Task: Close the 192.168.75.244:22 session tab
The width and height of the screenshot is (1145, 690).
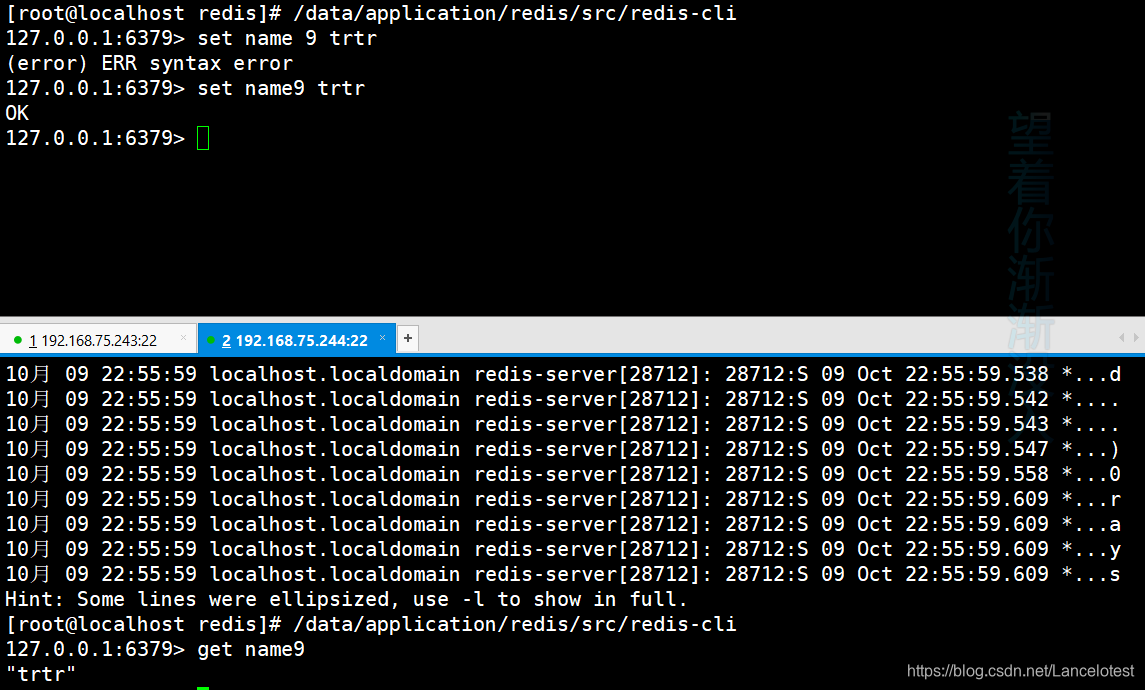Action: (382, 338)
